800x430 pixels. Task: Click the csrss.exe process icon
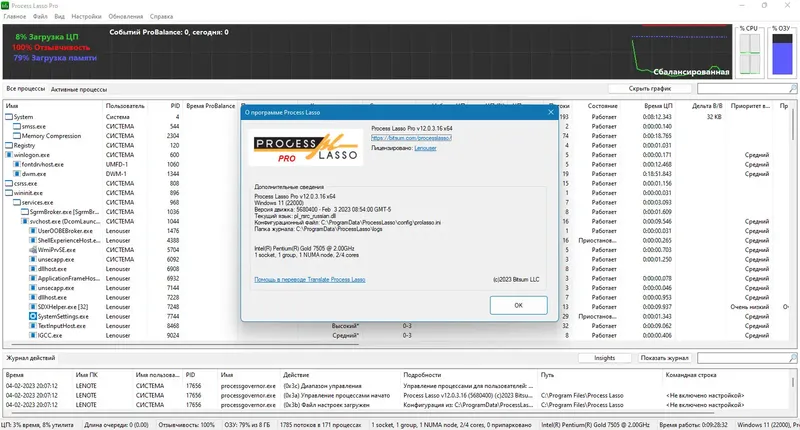(x=9, y=183)
